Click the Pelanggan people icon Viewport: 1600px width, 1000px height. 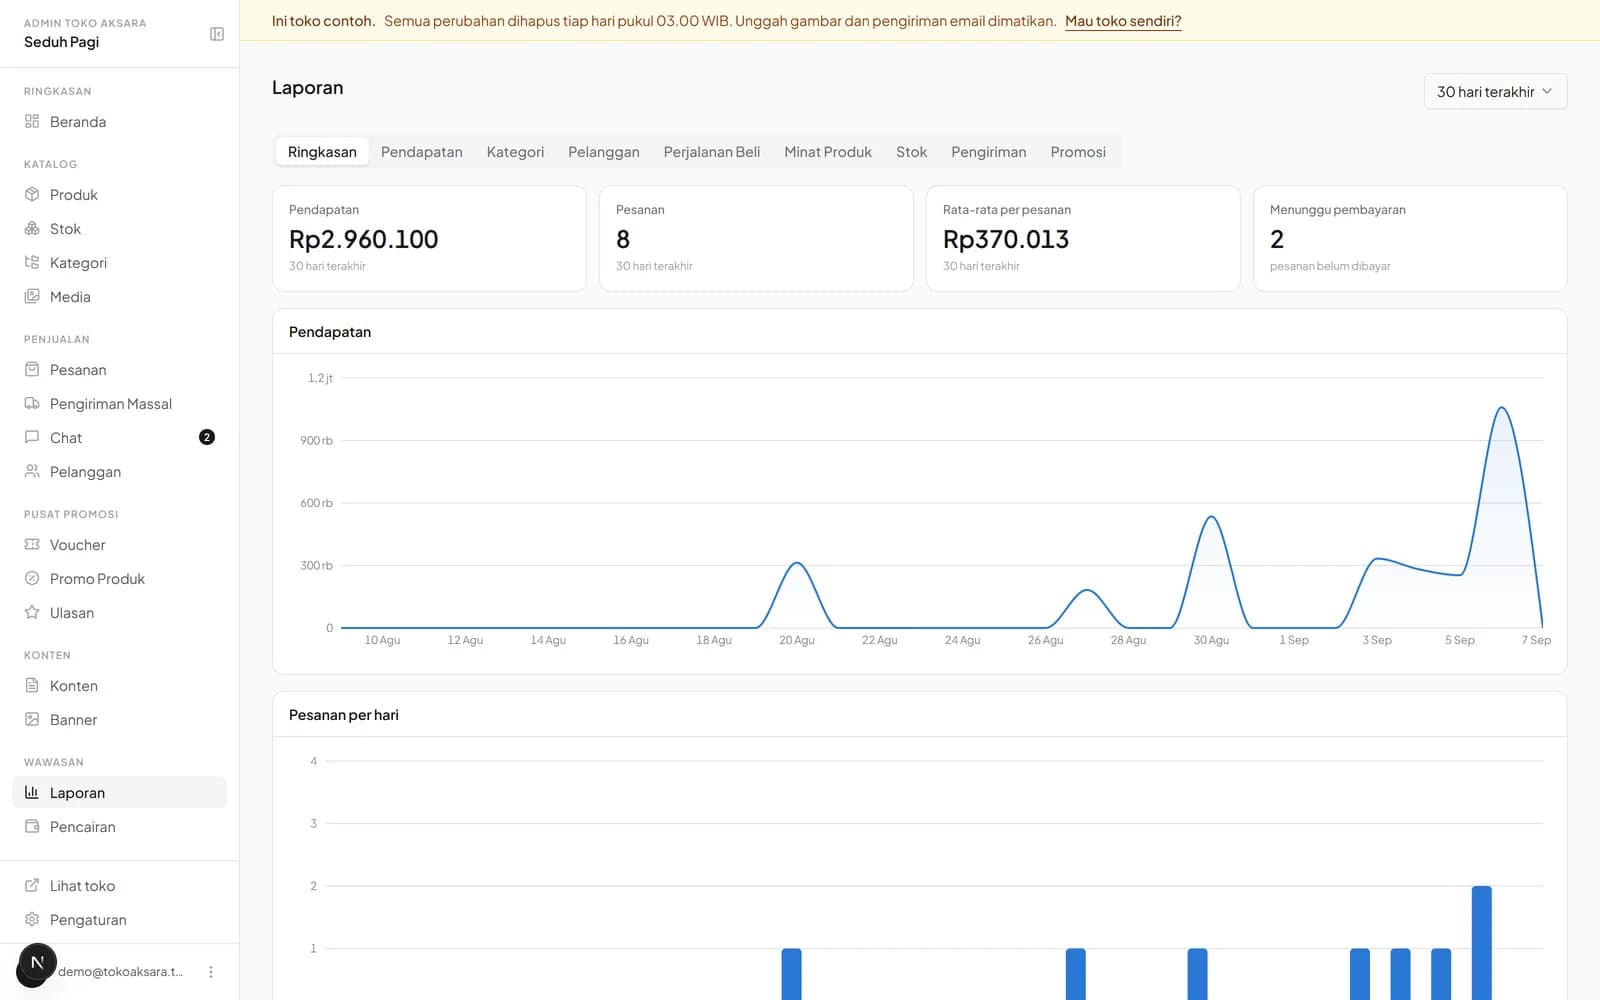[x=32, y=471]
